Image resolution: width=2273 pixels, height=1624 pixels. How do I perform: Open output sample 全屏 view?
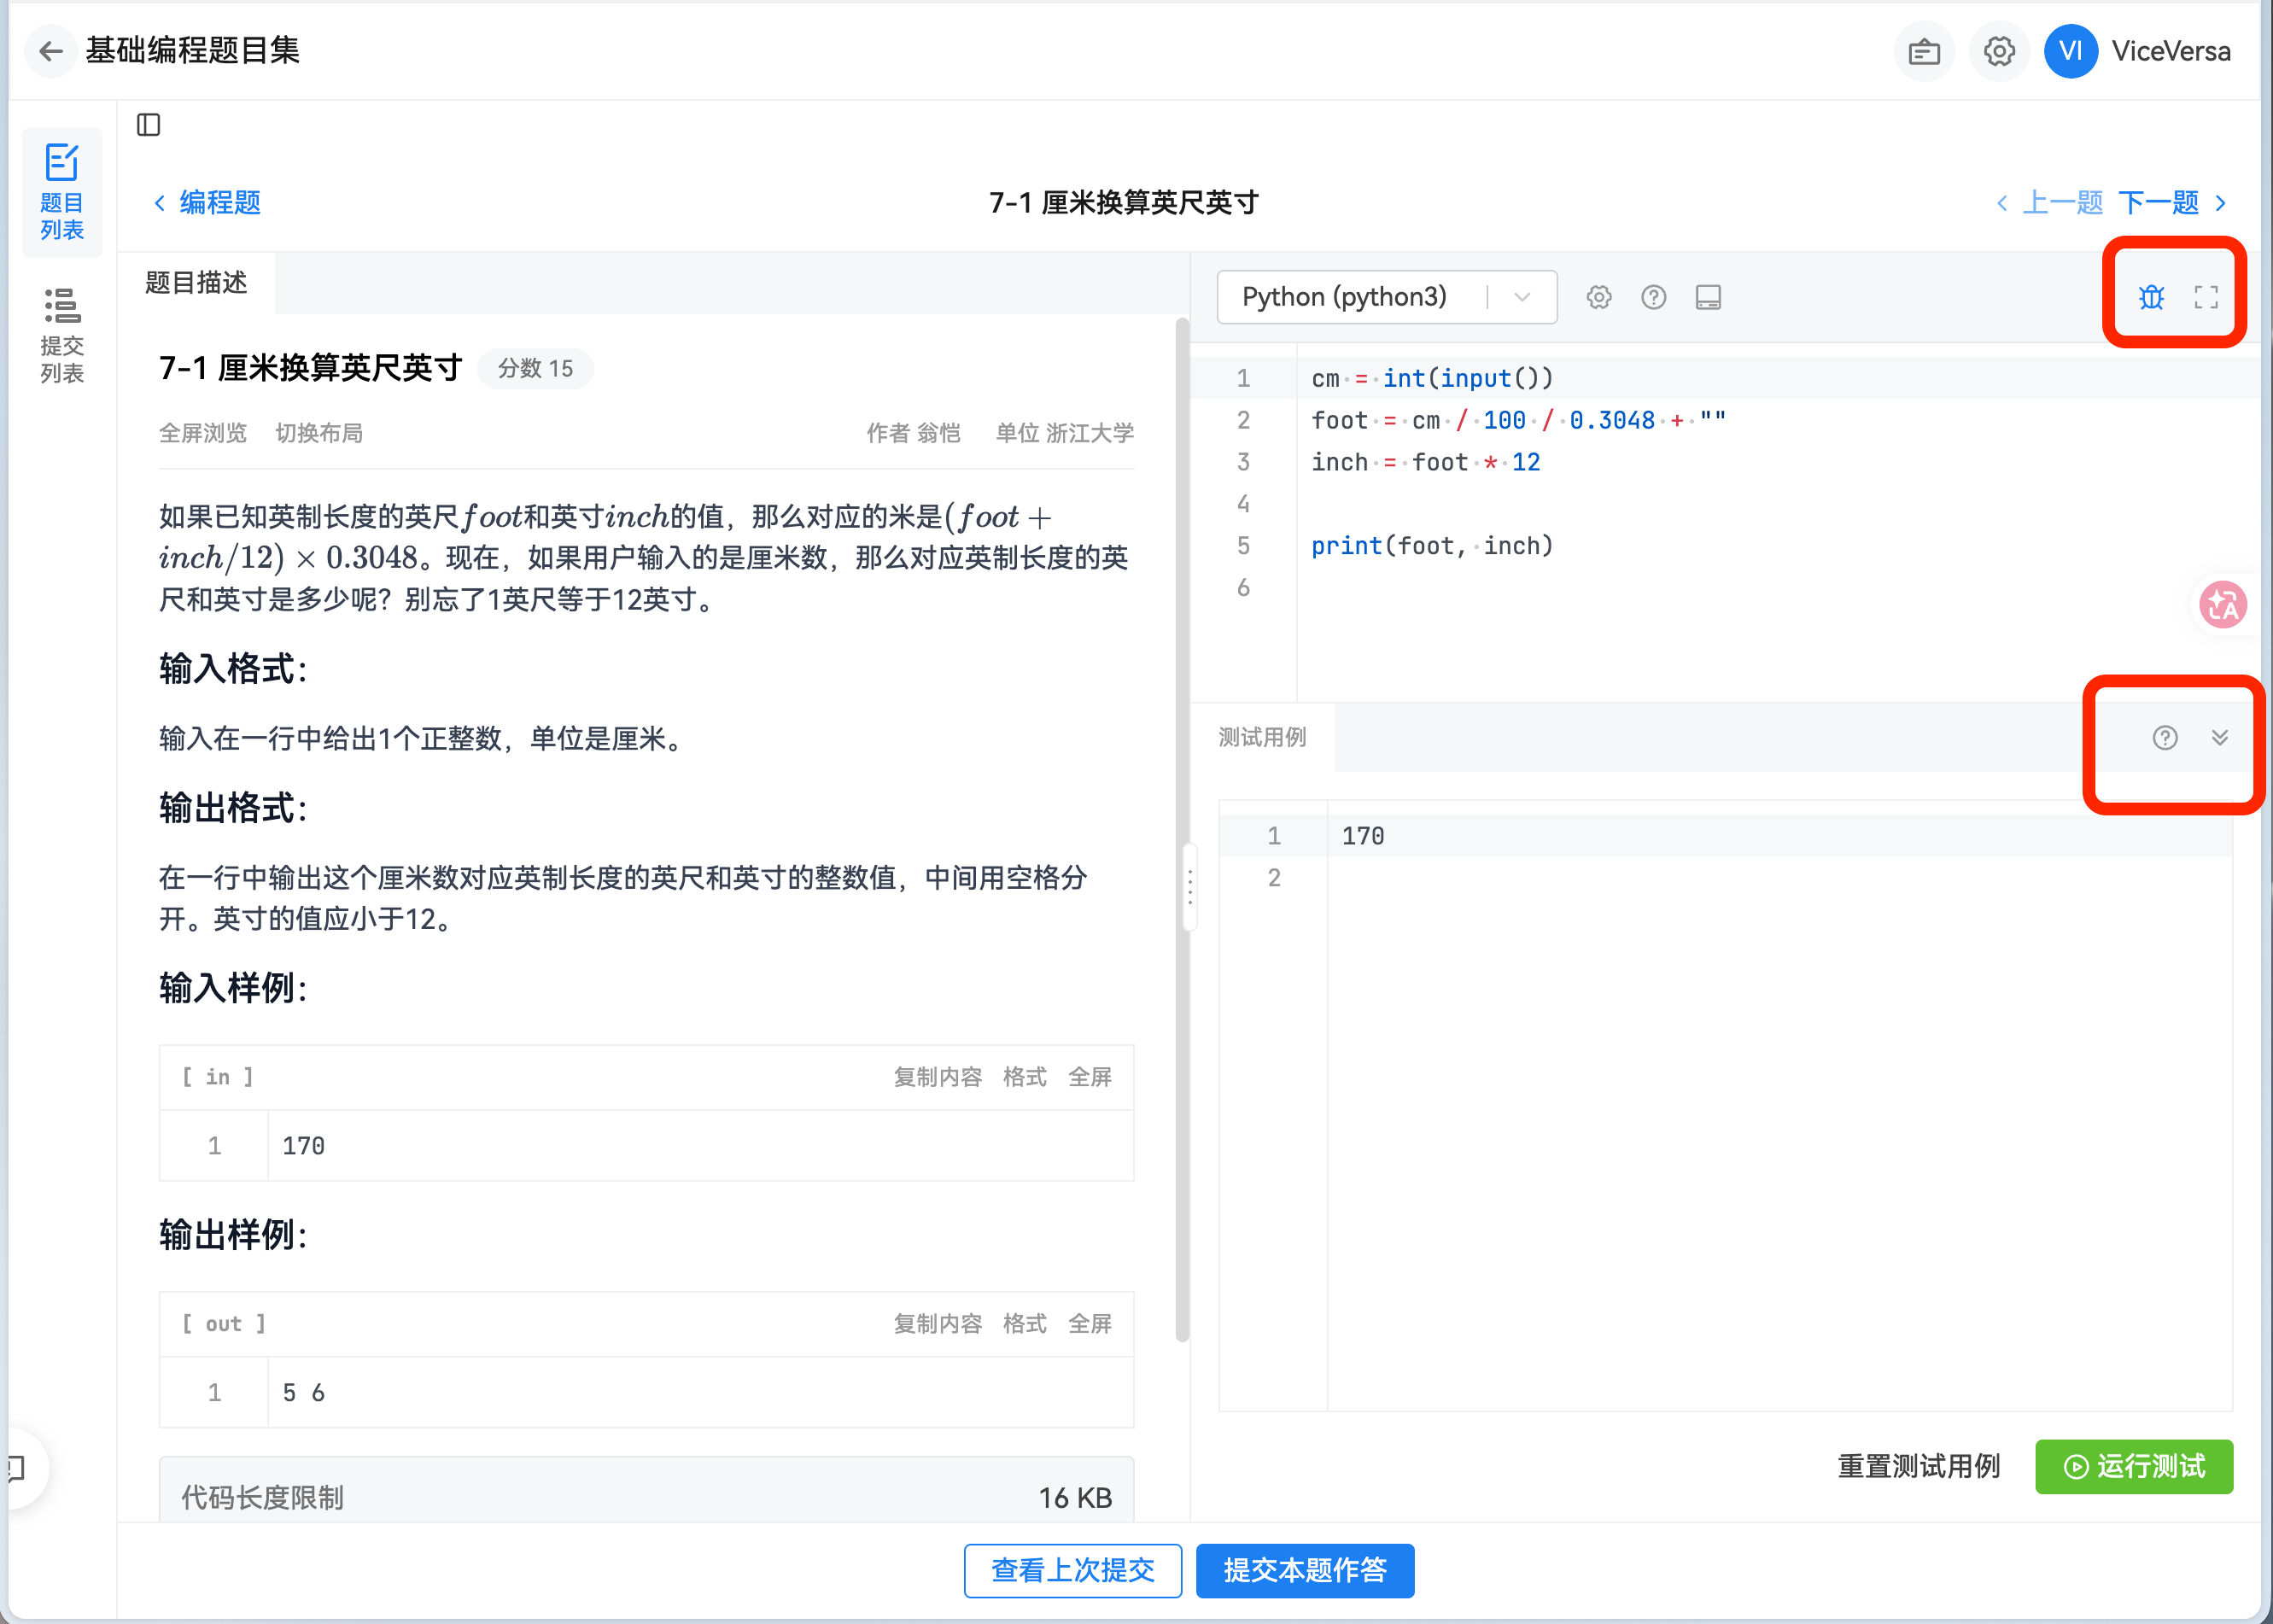coord(1089,1324)
